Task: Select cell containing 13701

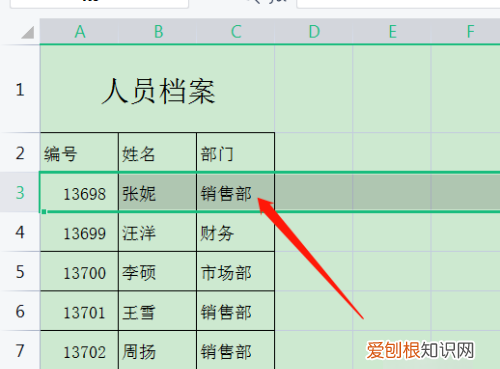Action: coord(79,311)
